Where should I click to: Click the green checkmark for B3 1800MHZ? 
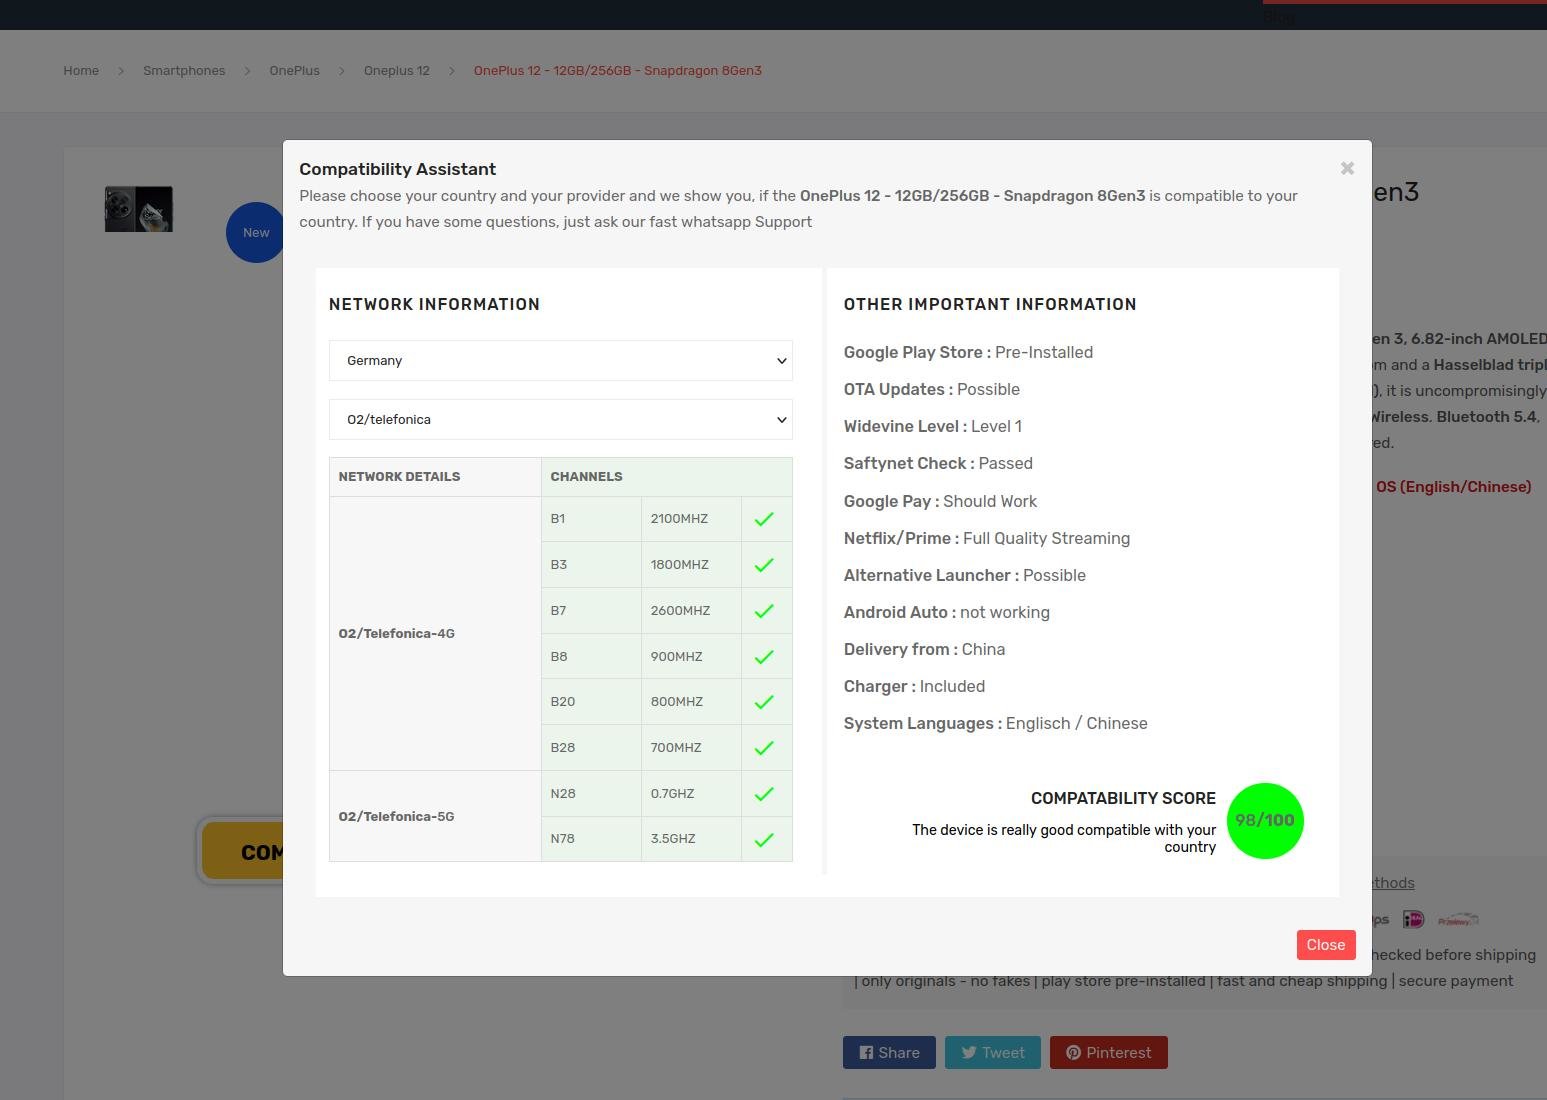[x=764, y=565]
